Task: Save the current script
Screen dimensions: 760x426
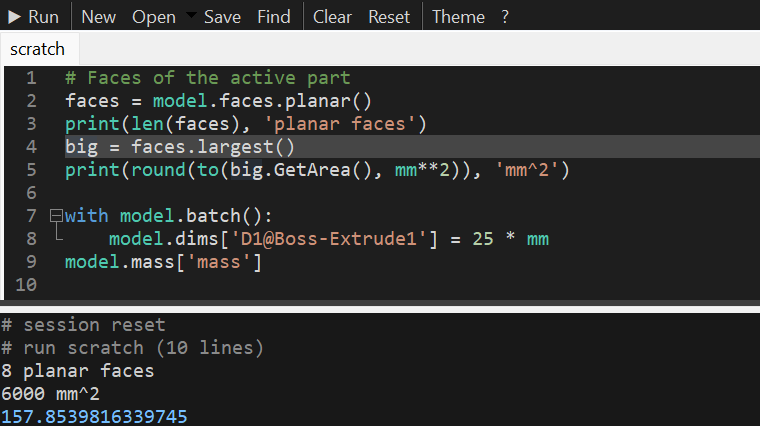Action: [222, 17]
